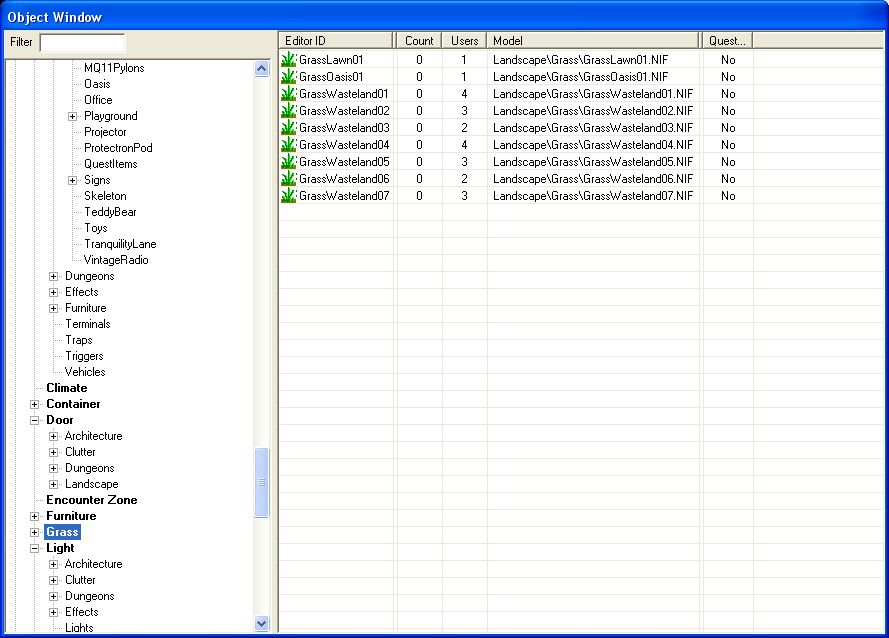Expand the Container category

pos(35,404)
